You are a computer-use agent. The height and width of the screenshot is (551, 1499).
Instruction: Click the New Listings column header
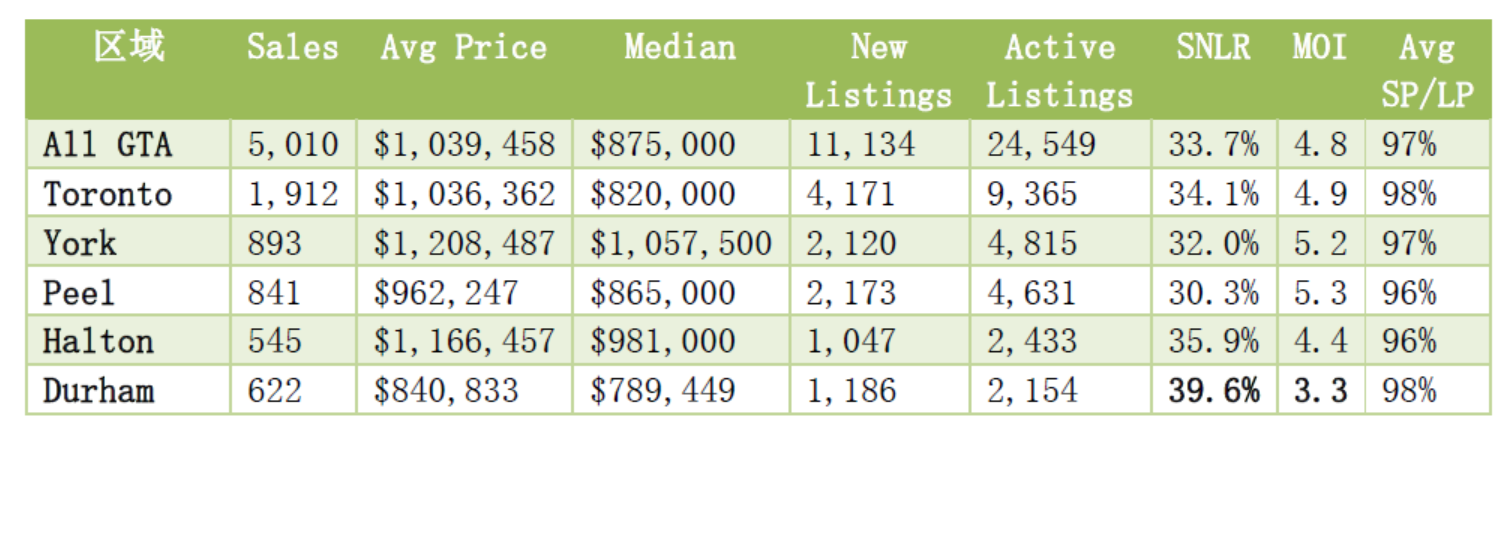pyautogui.click(x=879, y=70)
